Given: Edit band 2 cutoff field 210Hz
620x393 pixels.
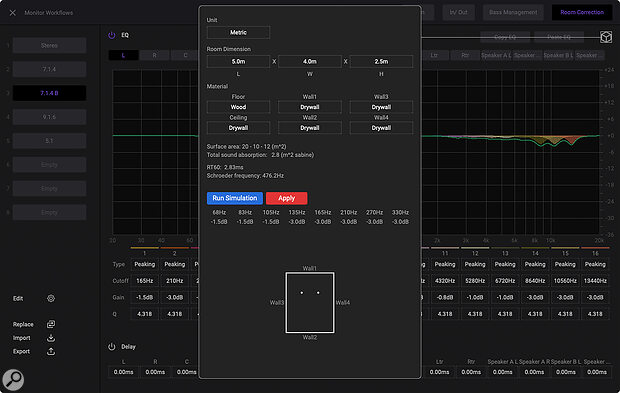Looking at the screenshot, I should click(175, 281).
